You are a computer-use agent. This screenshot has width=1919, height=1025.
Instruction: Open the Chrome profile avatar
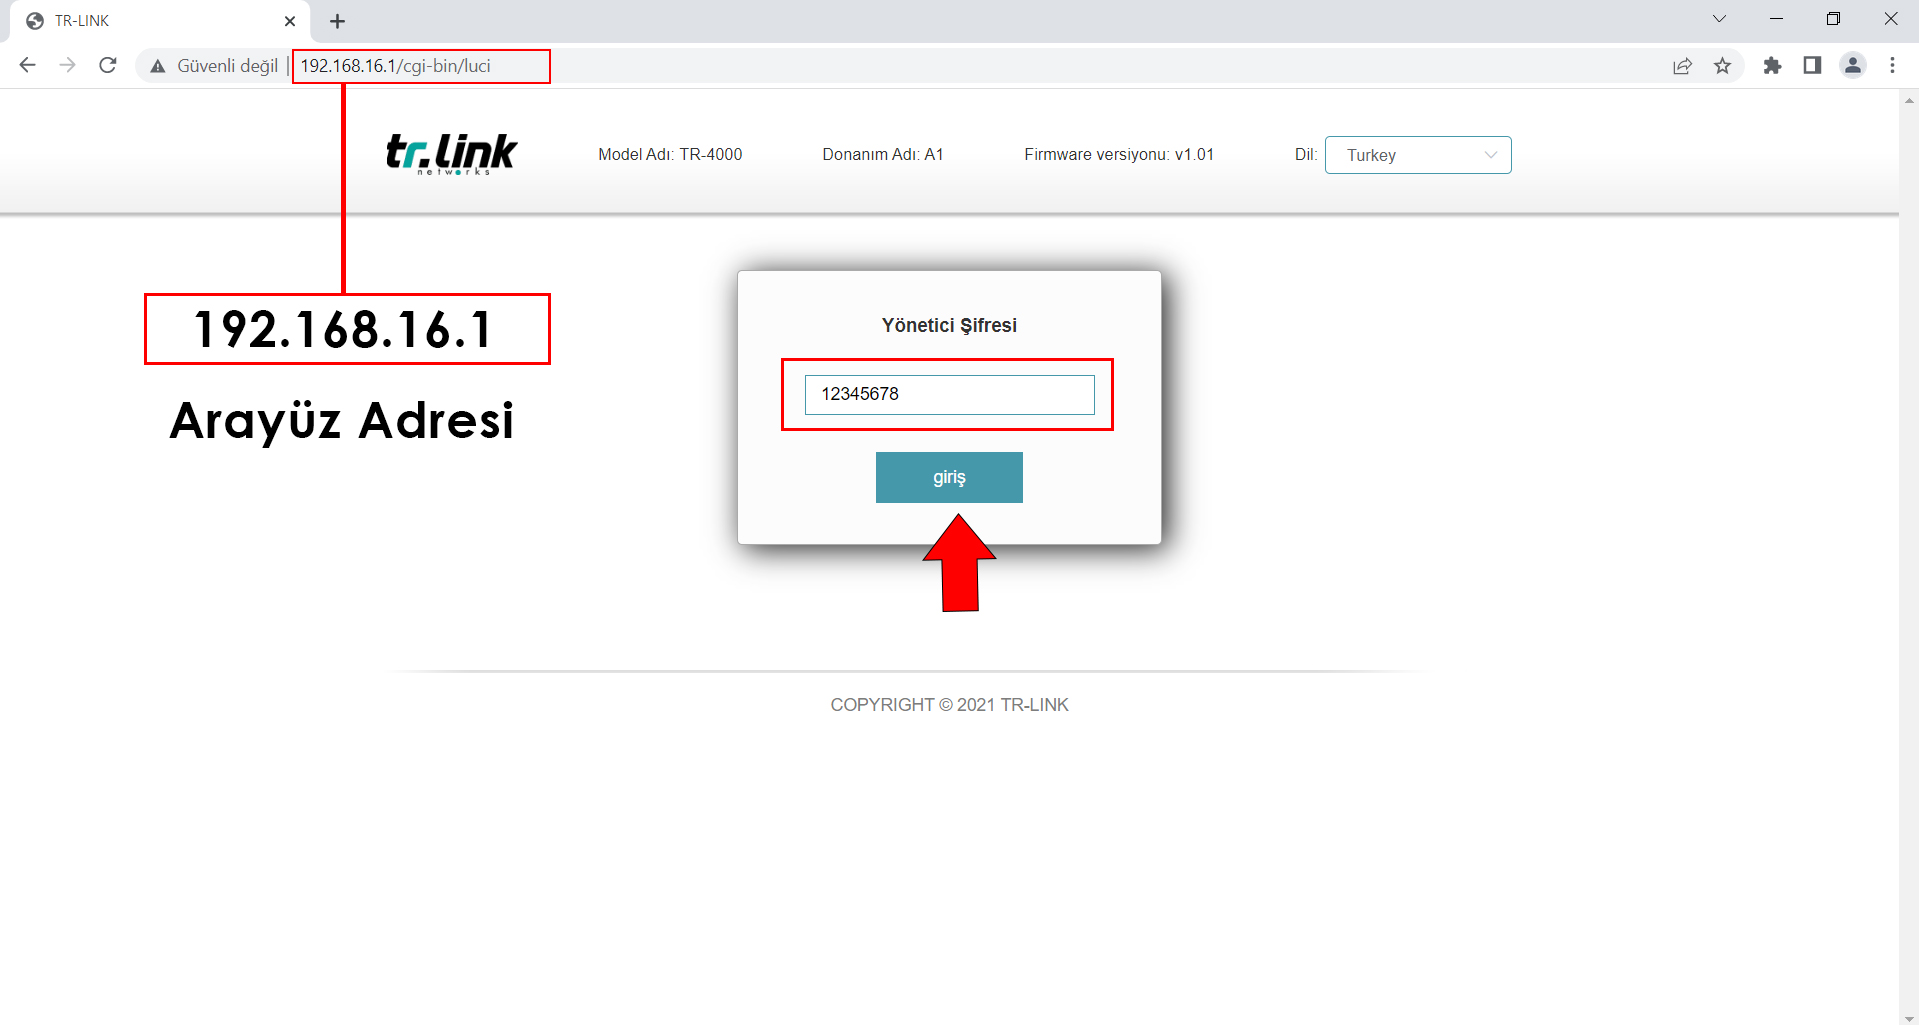(1853, 66)
